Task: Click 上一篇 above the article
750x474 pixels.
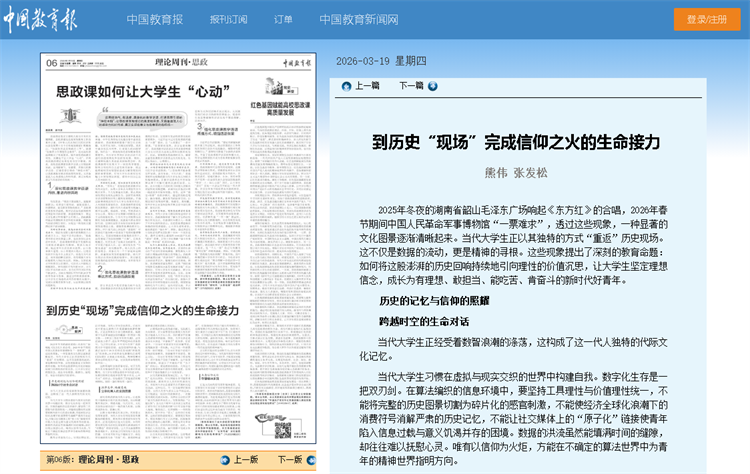Action: click(x=366, y=86)
